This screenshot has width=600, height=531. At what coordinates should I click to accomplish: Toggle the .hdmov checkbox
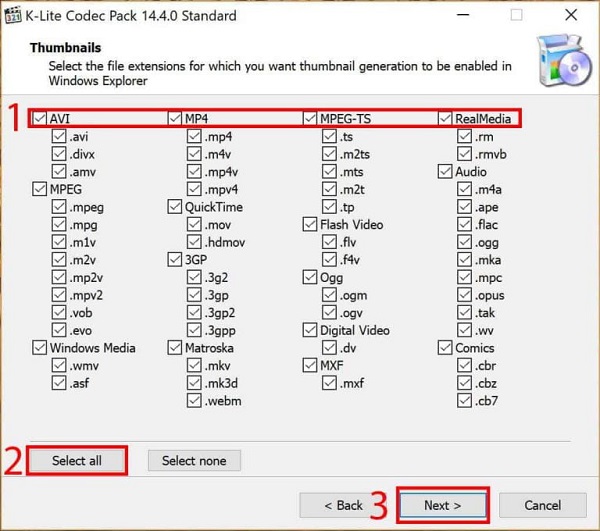pyautogui.click(x=194, y=242)
